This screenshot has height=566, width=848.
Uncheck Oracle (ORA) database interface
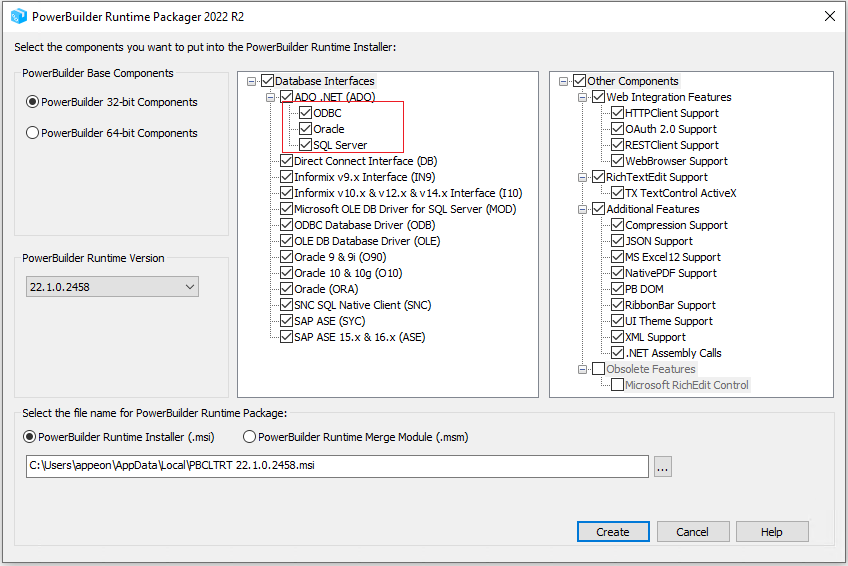tap(286, 289)
